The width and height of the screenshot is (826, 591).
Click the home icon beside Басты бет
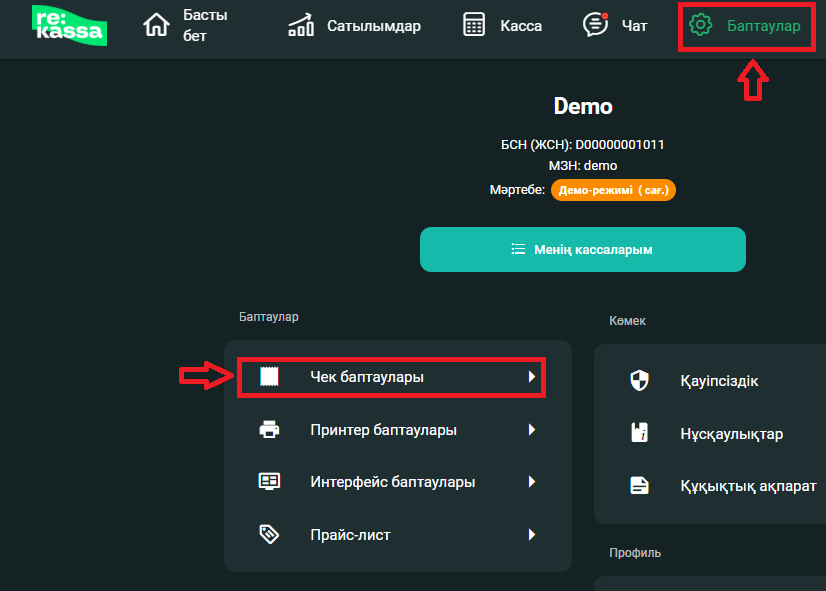[157, 26]
